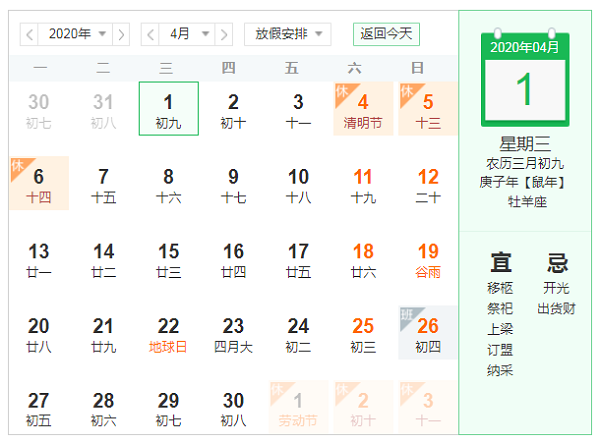Go to next month with right arrow
The width and height of the screenshot is (600, 443).
click(225, 34)
